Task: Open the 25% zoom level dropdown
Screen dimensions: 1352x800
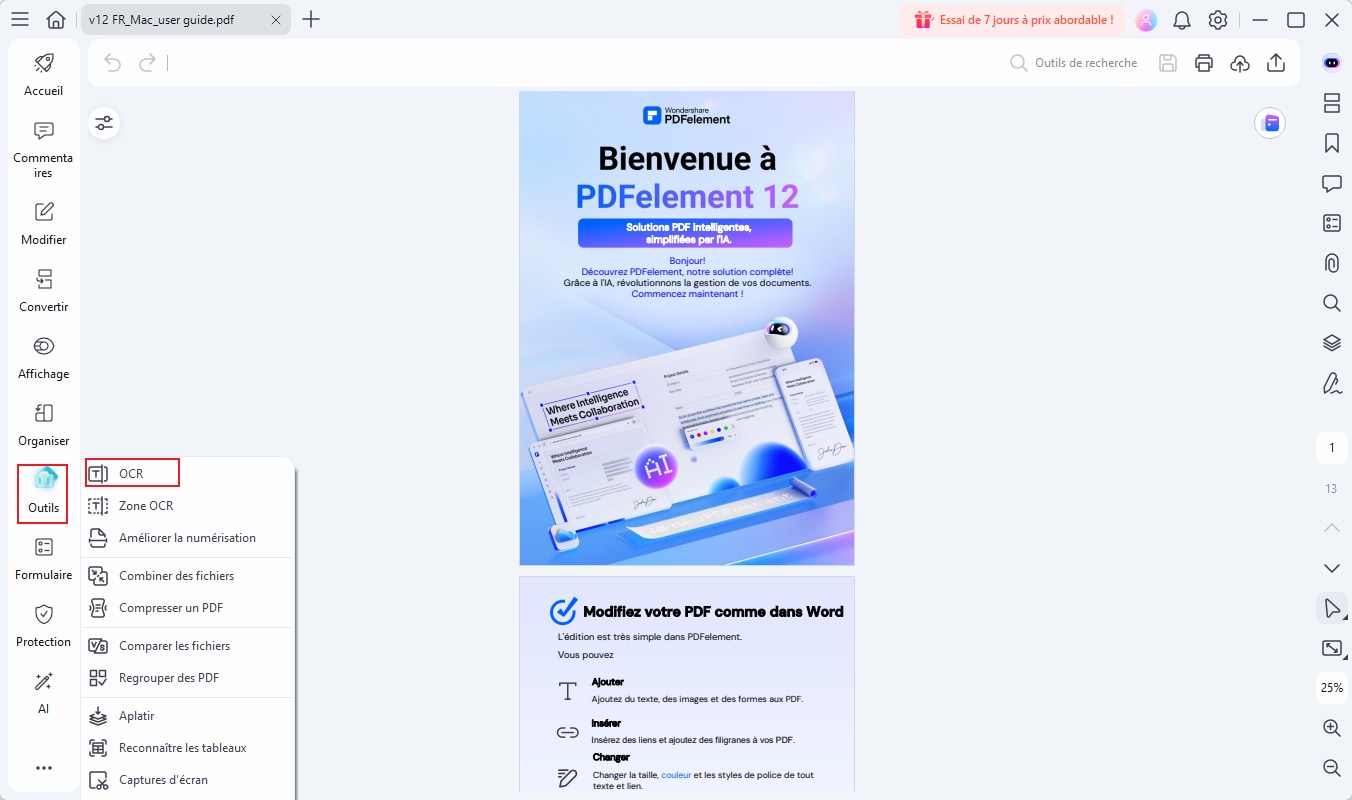Action: [x=1331, y=688]
